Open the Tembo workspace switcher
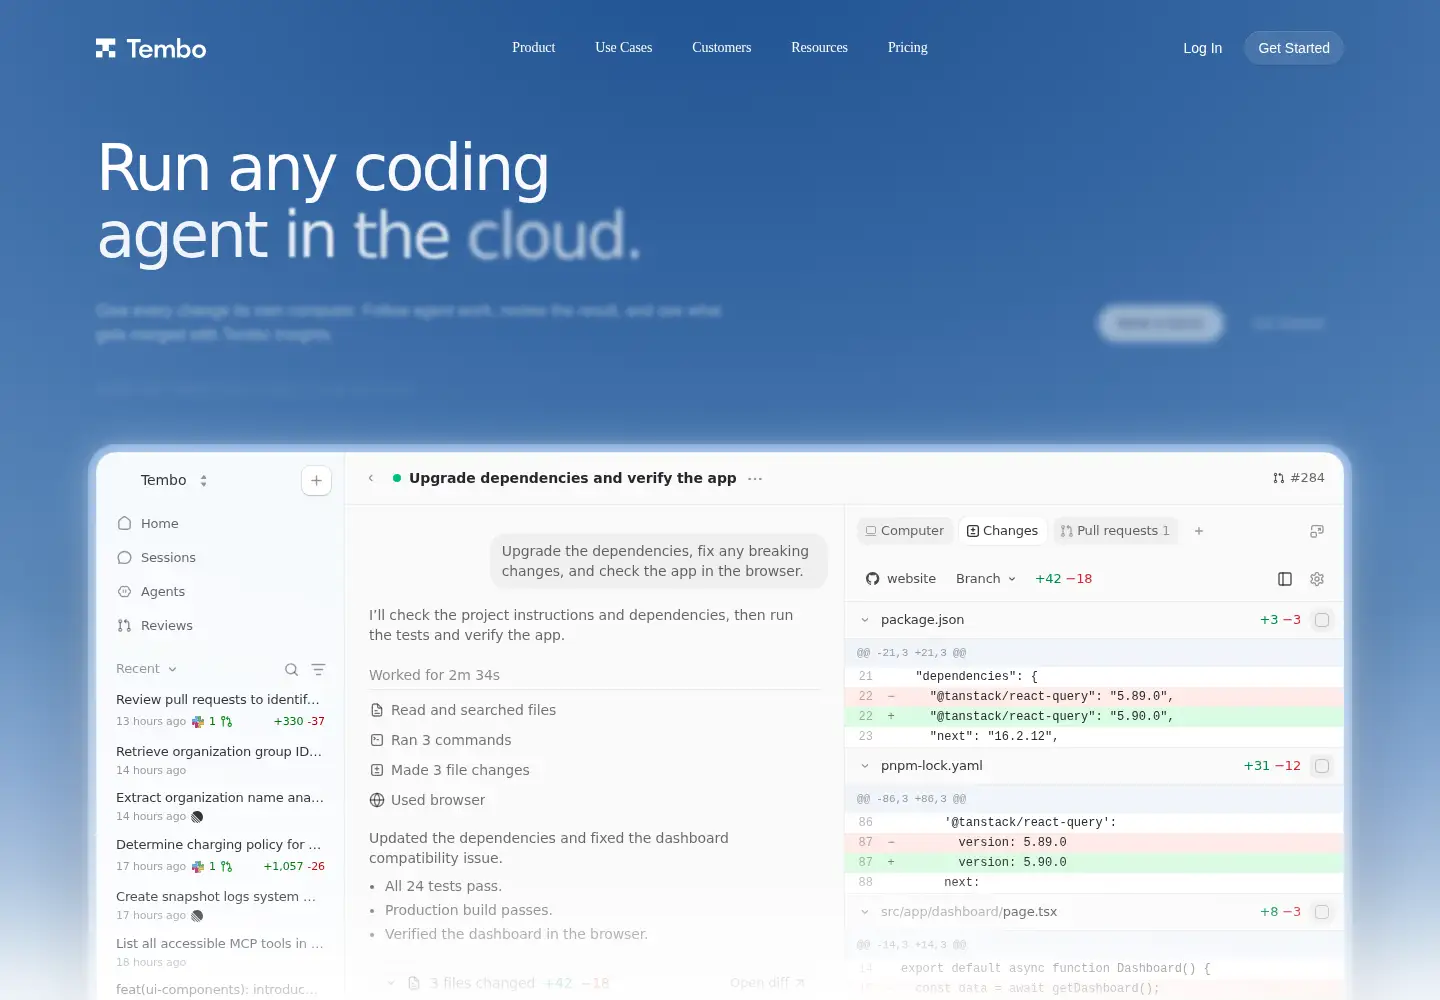 (174, 480)
